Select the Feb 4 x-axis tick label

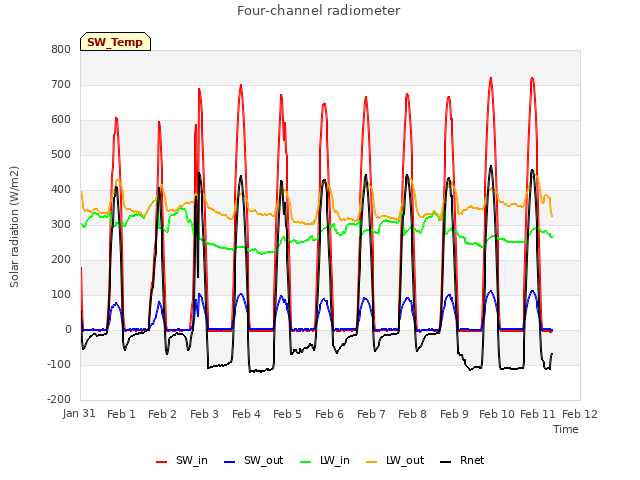[x=246, y=414]
